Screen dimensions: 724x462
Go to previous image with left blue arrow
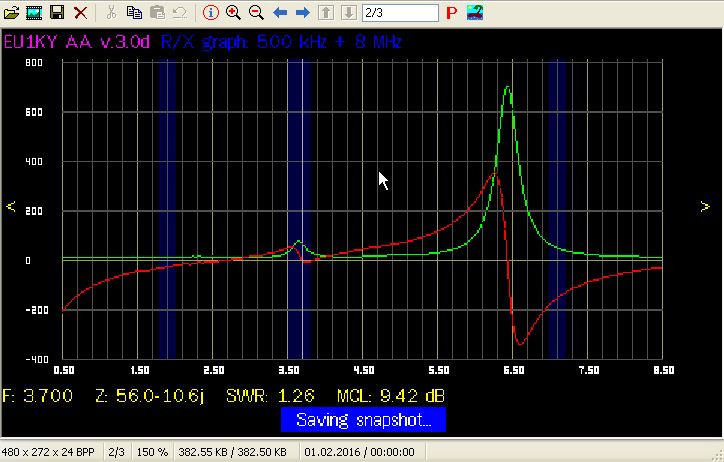pos(280,13)
